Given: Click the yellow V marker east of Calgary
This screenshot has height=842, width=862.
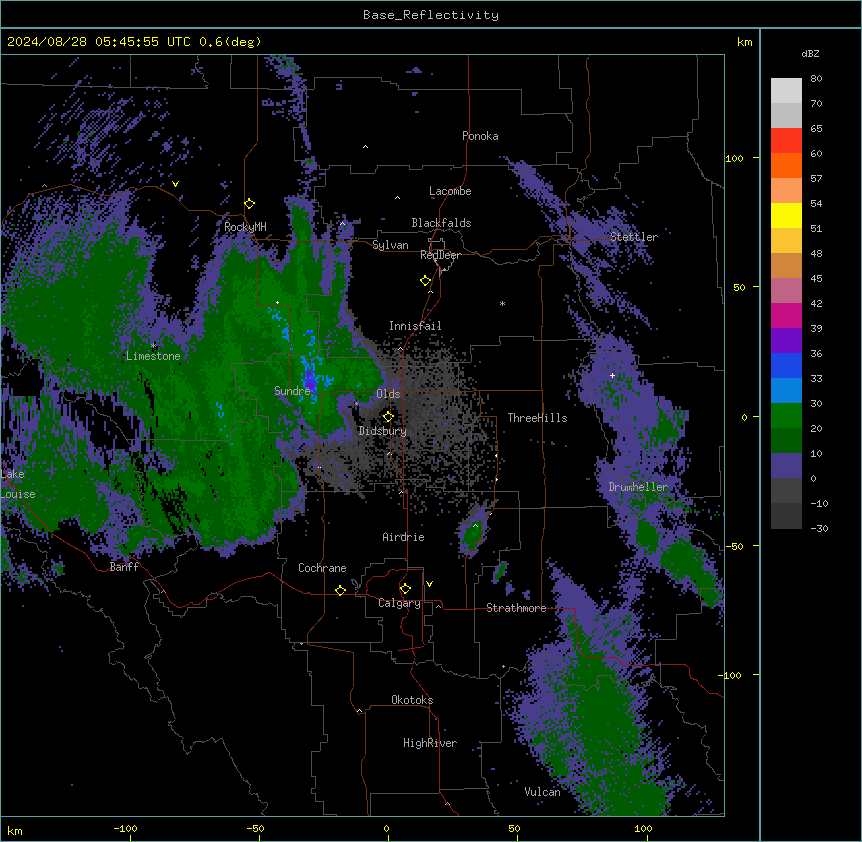Looking at the screenshot, I should tap(429, 584).
